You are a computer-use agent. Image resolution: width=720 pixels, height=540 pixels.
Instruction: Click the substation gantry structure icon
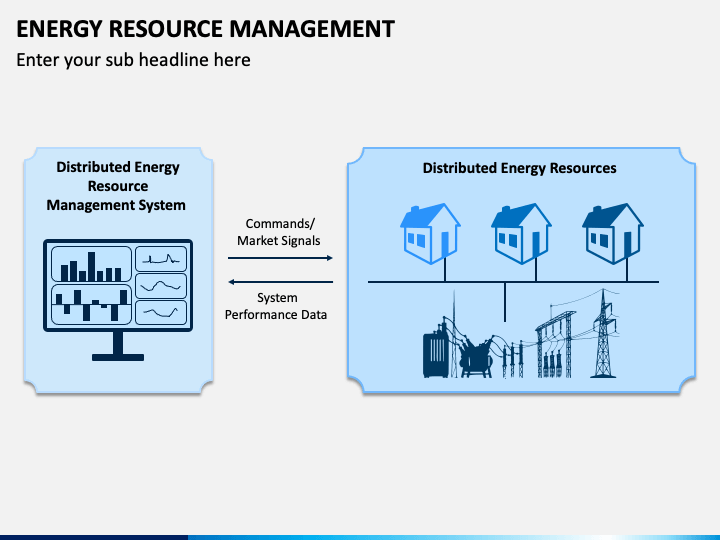click(555, 344)
